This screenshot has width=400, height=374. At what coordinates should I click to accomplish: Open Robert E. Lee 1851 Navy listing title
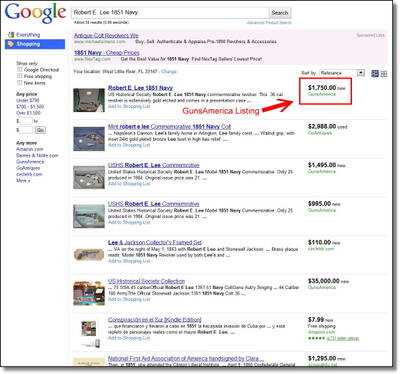(140, 88)
